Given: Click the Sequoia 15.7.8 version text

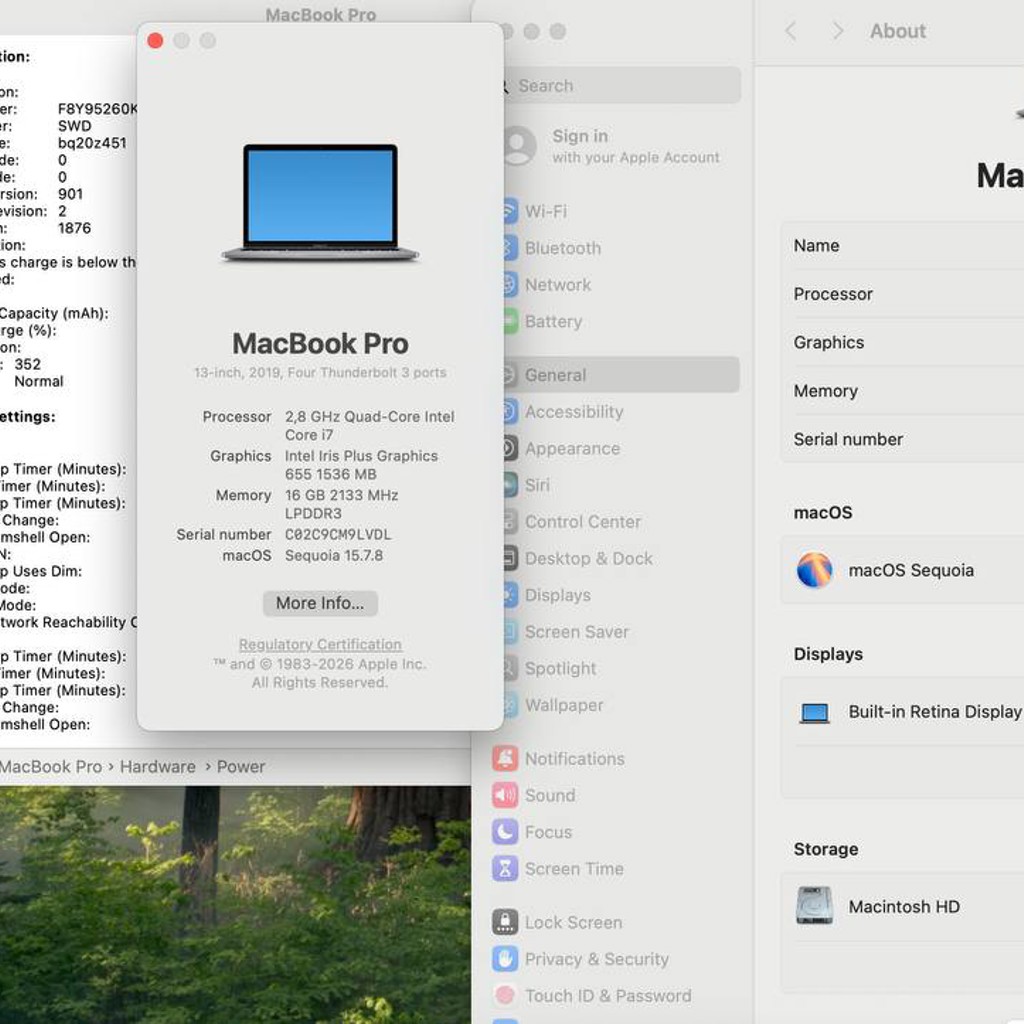Looking at the screenshot, I should click(334, 556).
